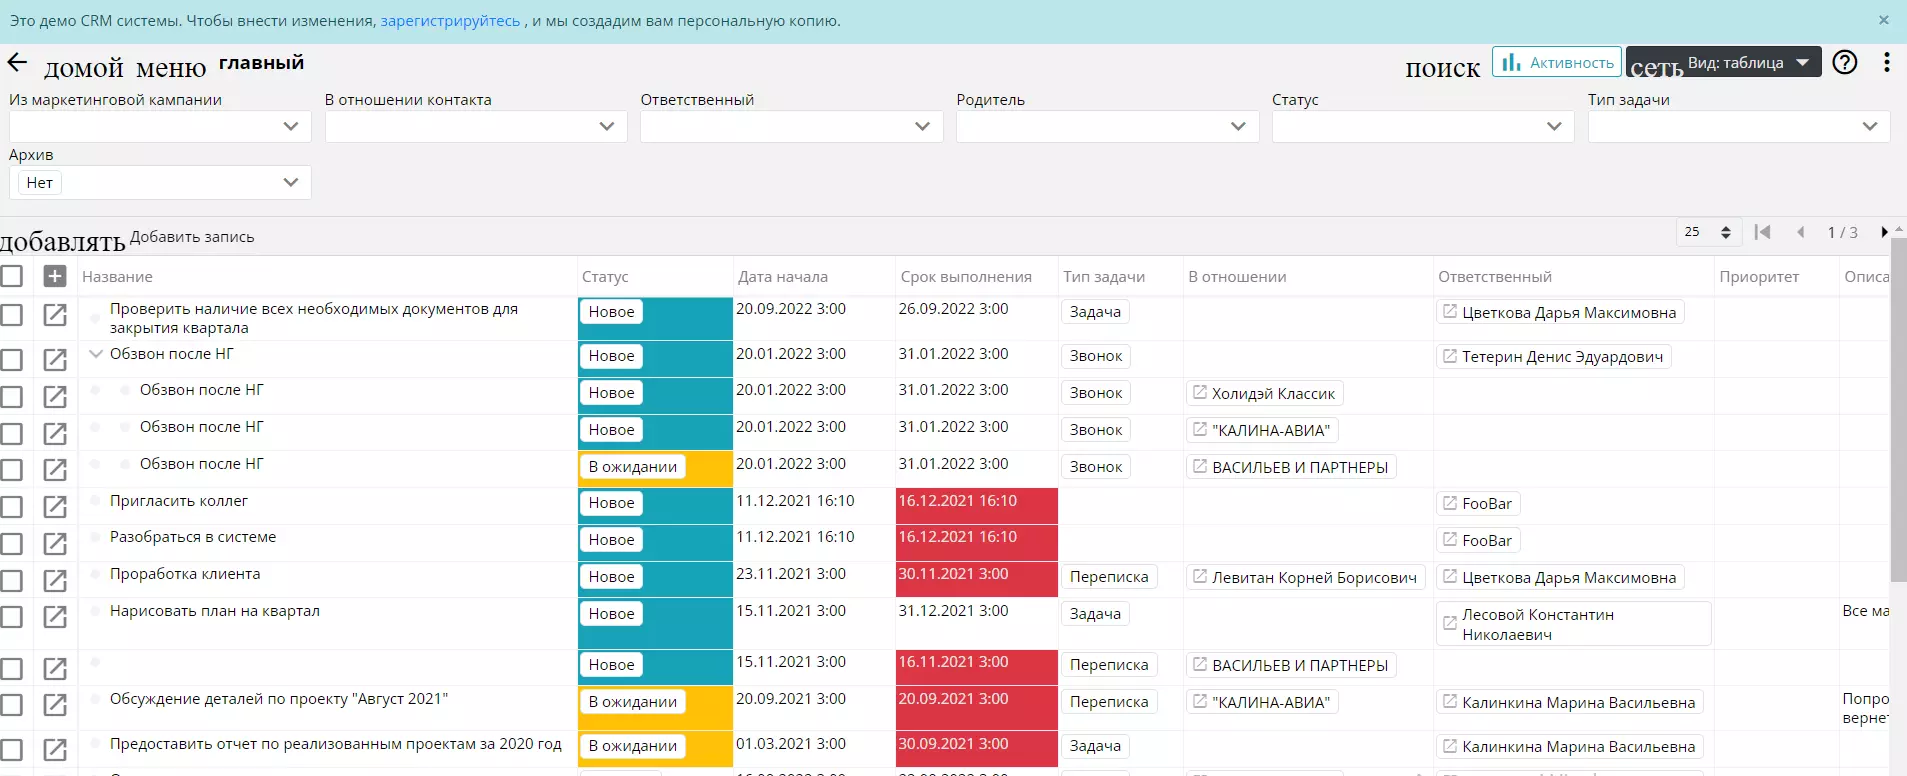1907x776 pixels.
Task: Go to previous page arrow
Action: [x=1801, y=232]
